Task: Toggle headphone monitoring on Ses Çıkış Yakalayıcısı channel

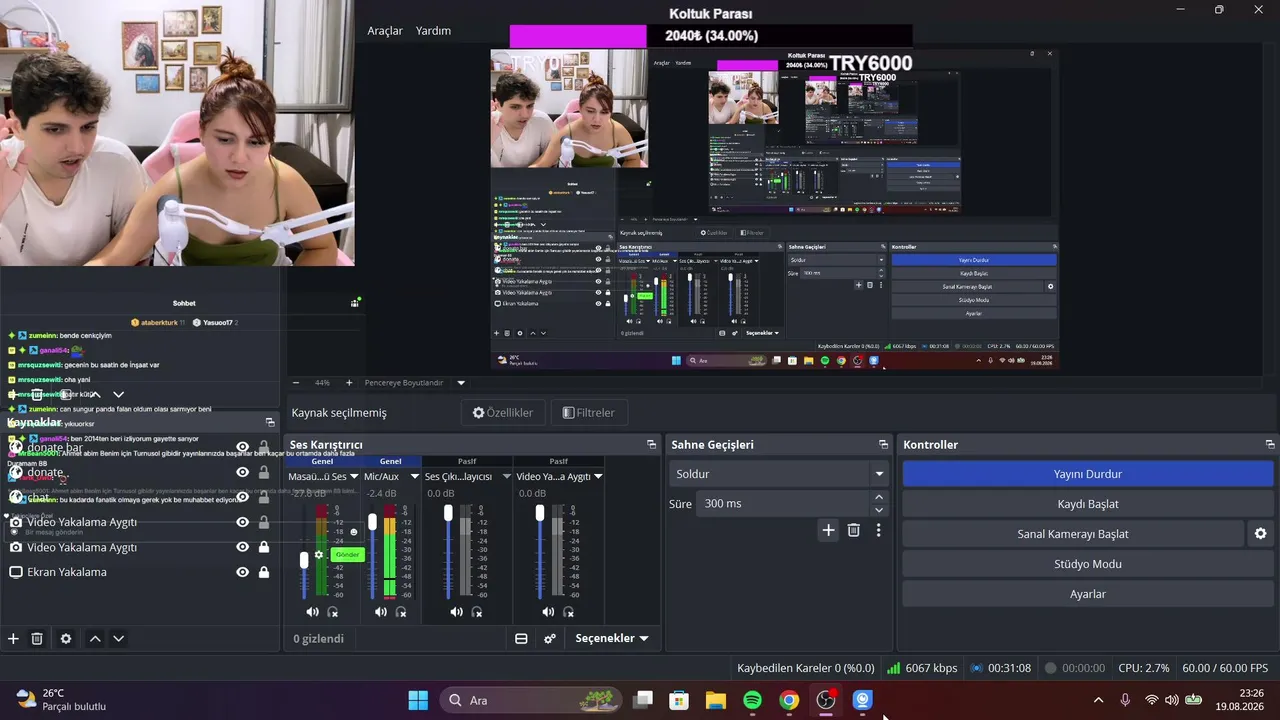Action: (x=477, y=612)
